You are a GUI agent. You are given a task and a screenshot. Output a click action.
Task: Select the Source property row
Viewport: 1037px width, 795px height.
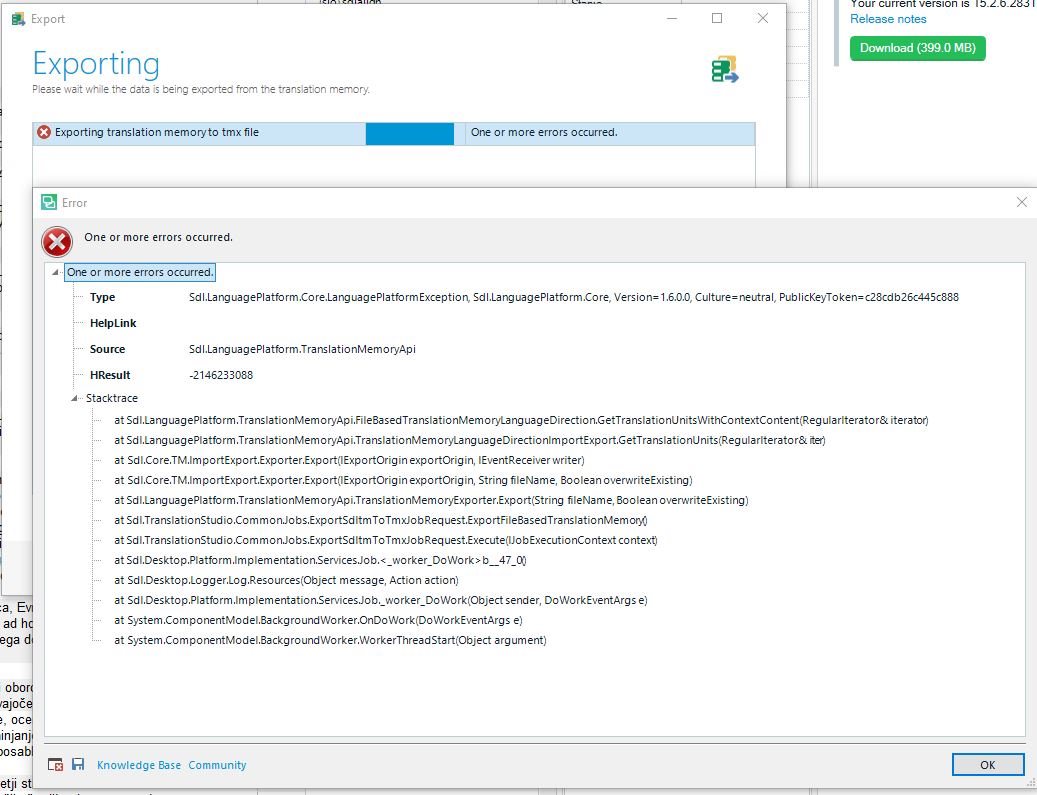253,349
